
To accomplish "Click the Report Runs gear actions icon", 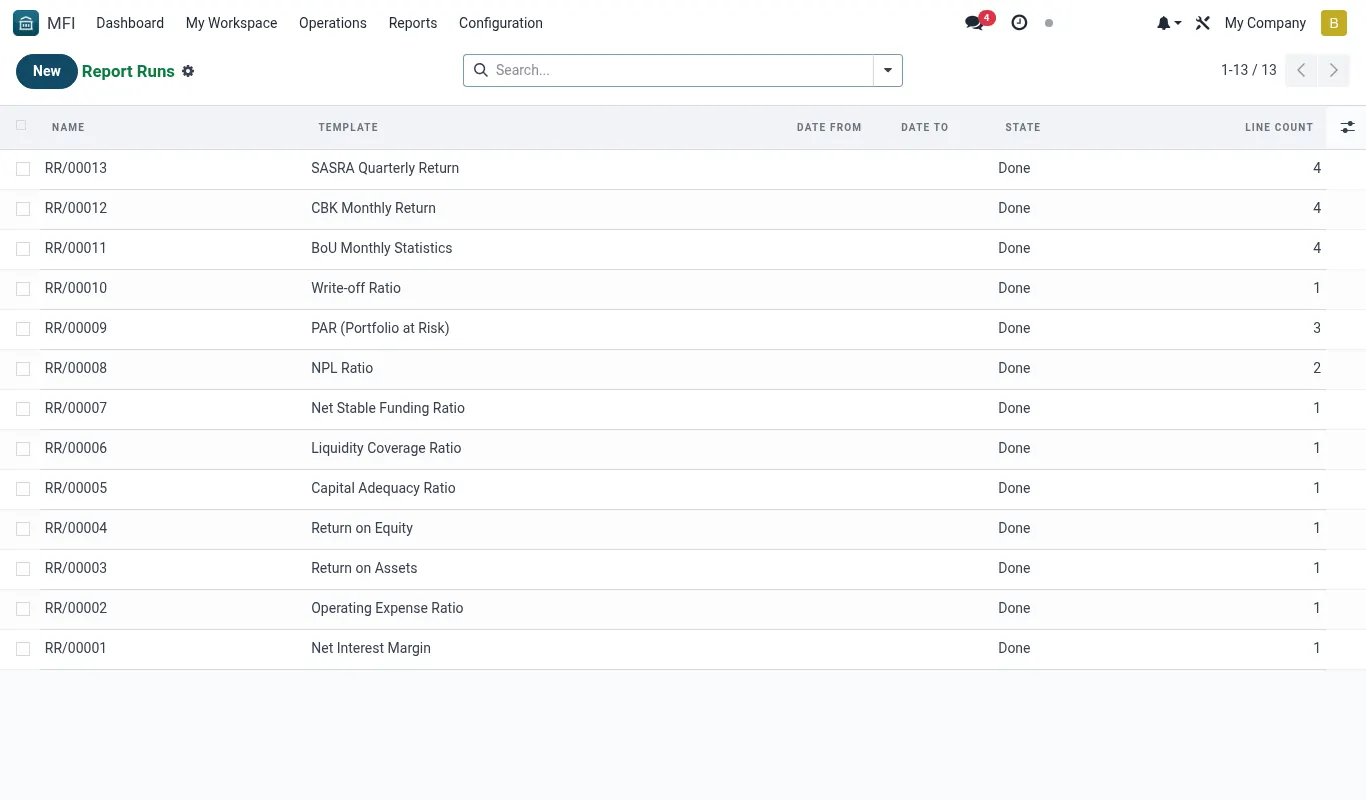I will coord(188,71).
